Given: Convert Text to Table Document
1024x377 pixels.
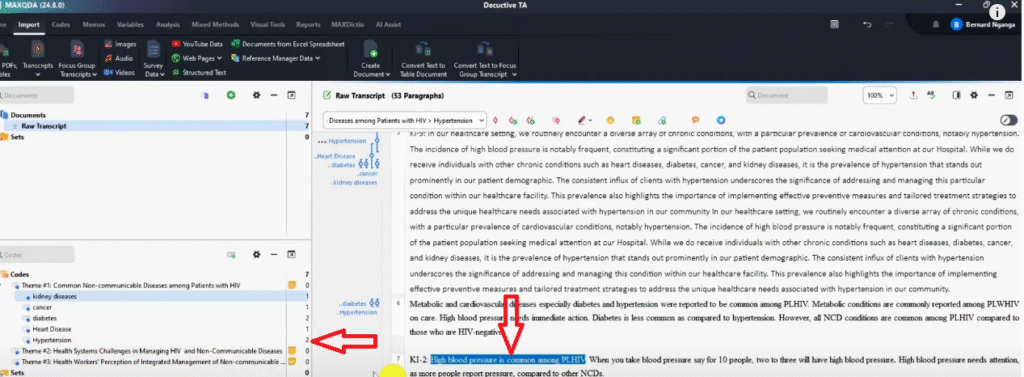Looking at the screenshot, I should pos(423,59).
